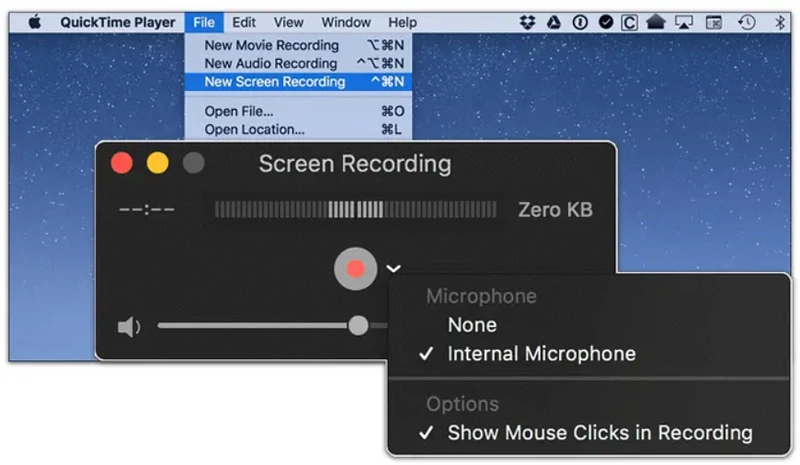Click the audio level meter bar
800x465 pixels.
click(356, 210)
